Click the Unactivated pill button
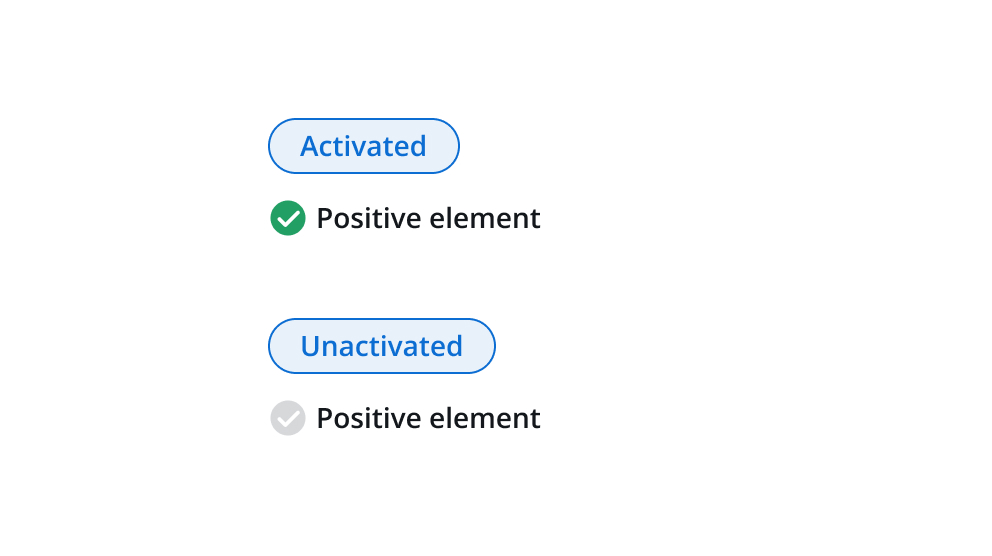The image size is (992, 556). click(x=381, y=346)
